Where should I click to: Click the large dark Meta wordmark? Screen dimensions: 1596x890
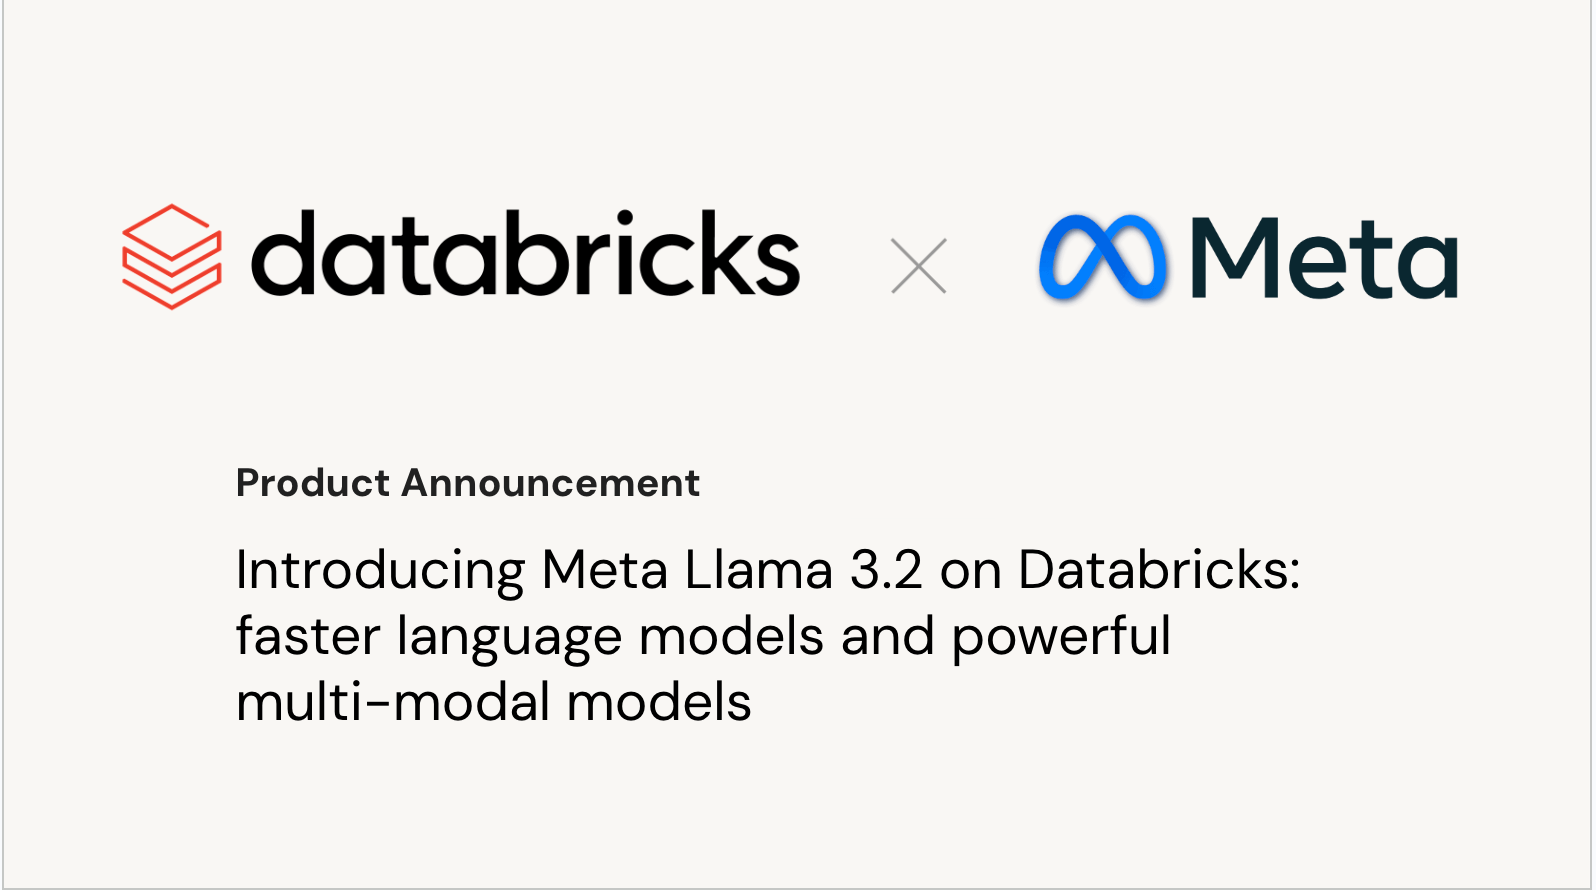tap(1324, 258)
